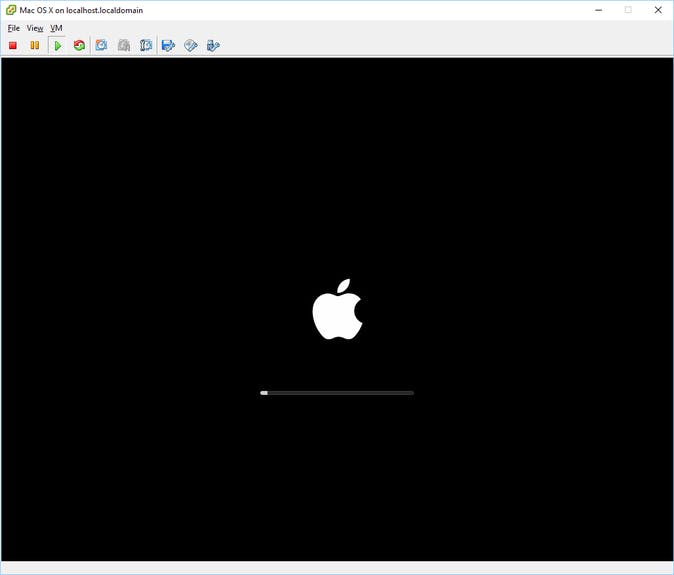The height and width of the screenshot is (575, 674).
Task: Open the File menu
Action: tap(14, 28)
